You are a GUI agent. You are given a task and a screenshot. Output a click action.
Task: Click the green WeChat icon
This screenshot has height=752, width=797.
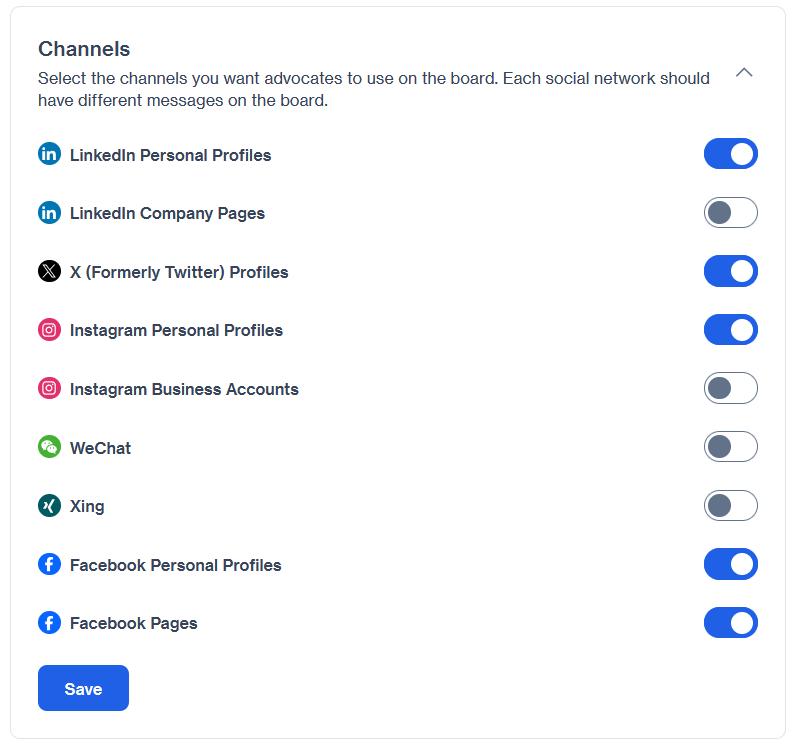(49, 447)
